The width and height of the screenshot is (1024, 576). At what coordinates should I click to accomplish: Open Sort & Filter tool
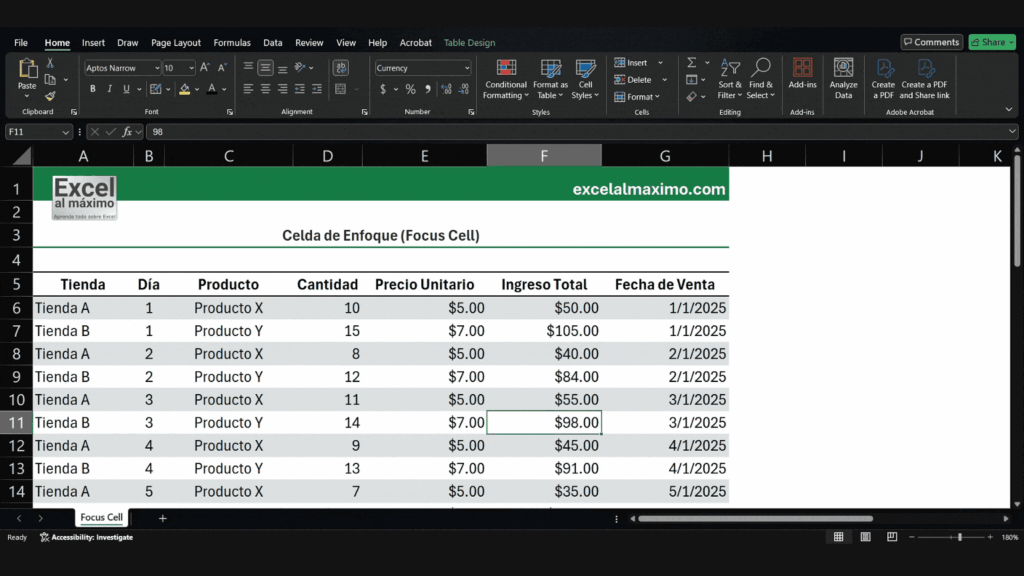(729, 79)
